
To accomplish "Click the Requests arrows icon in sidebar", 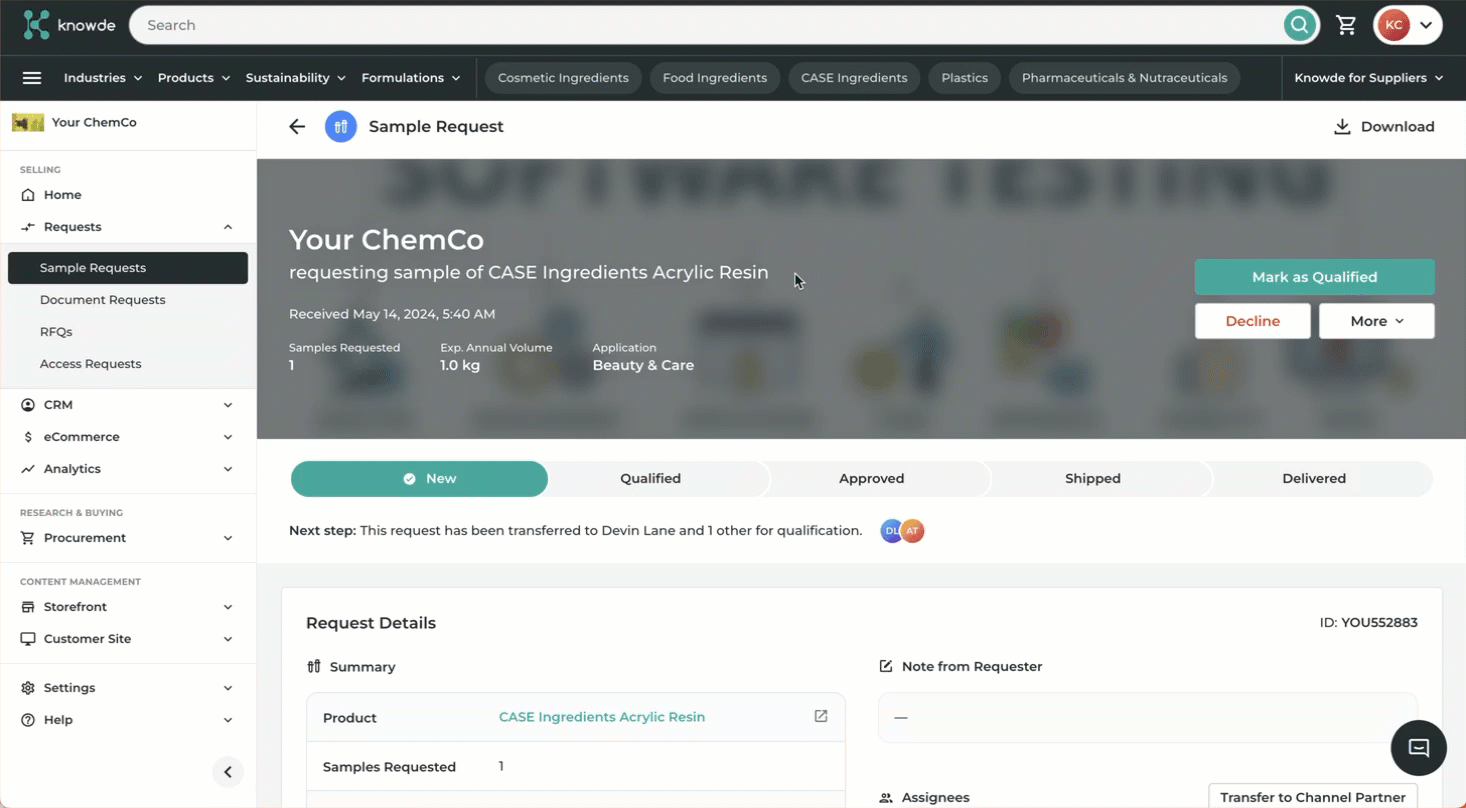I will coord(28,227).
